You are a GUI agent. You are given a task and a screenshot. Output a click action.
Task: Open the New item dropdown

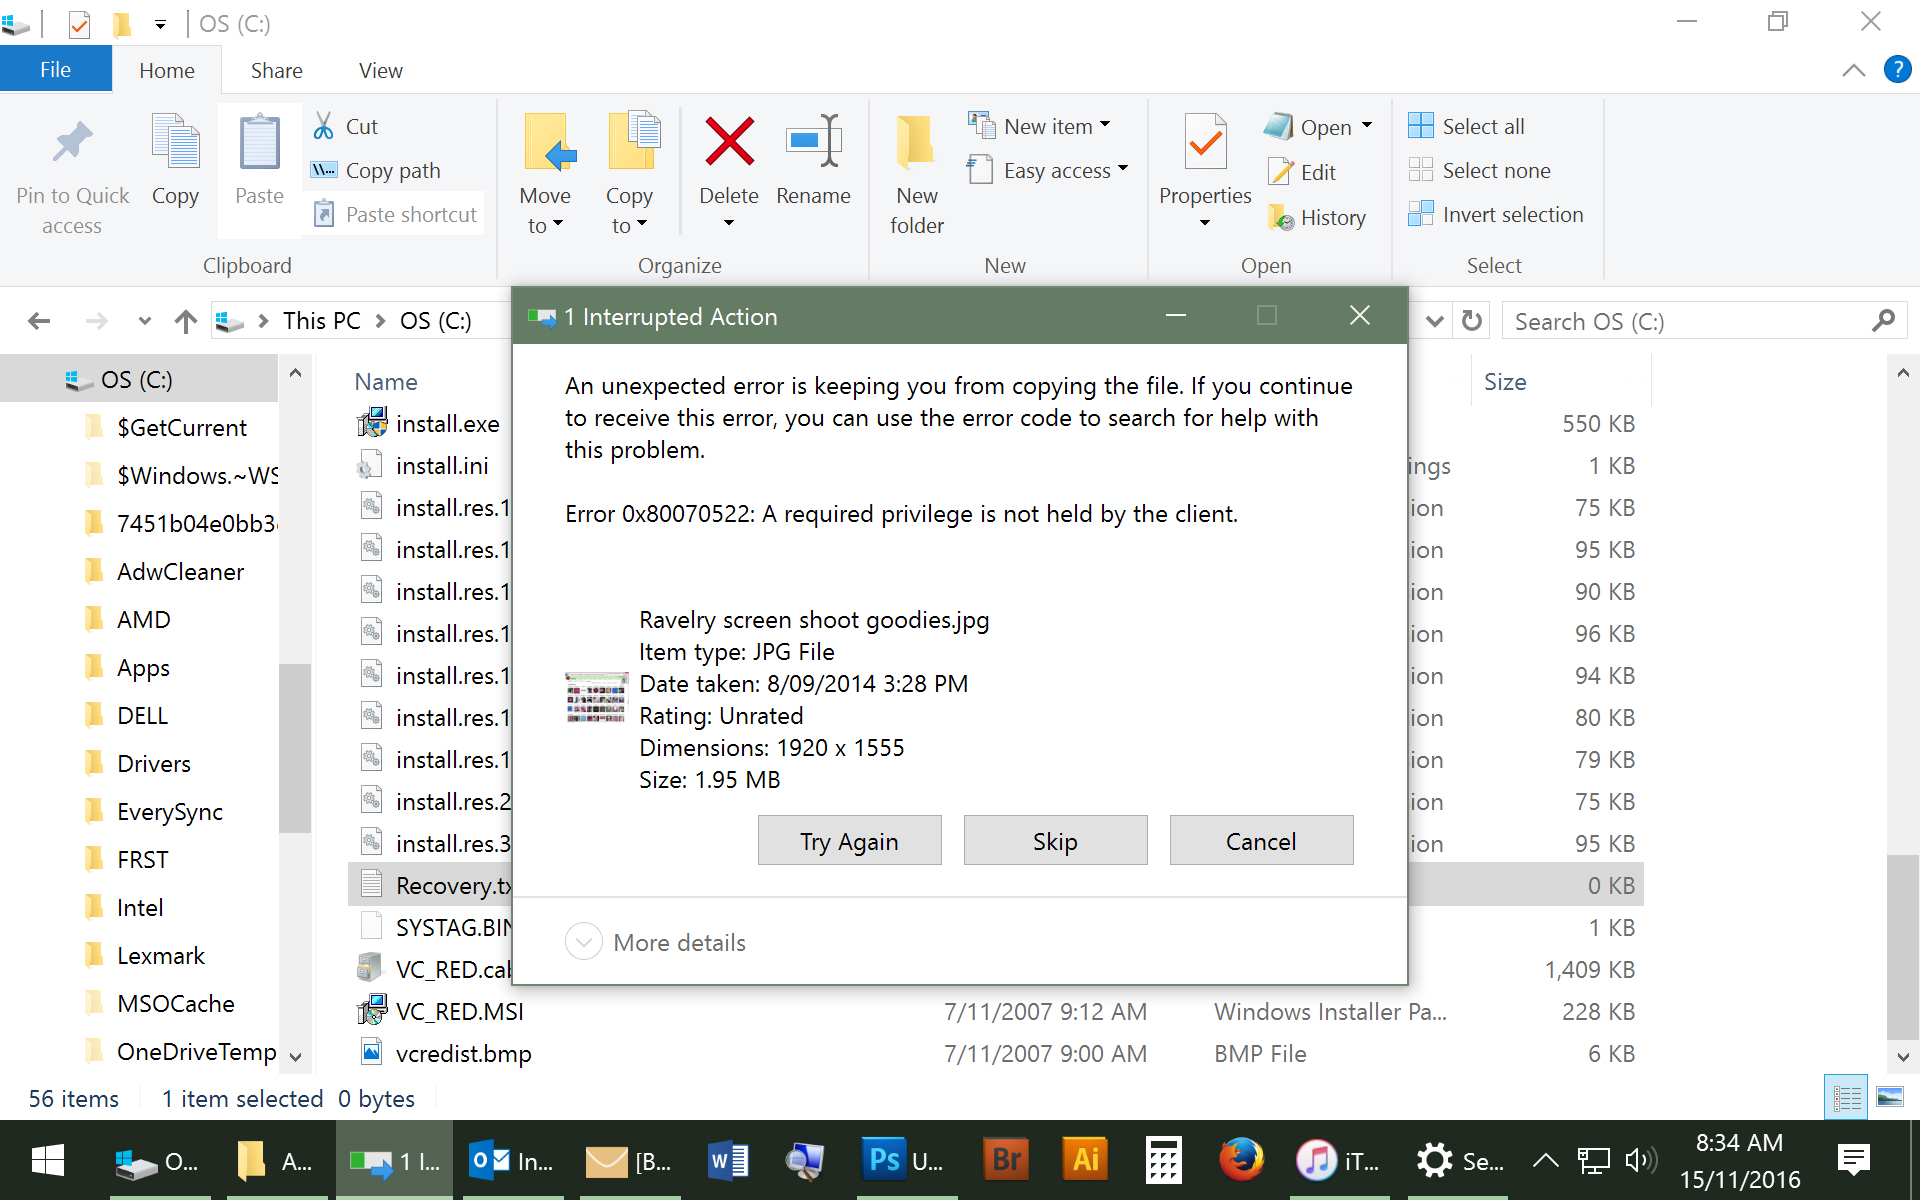coord(1104,126)
